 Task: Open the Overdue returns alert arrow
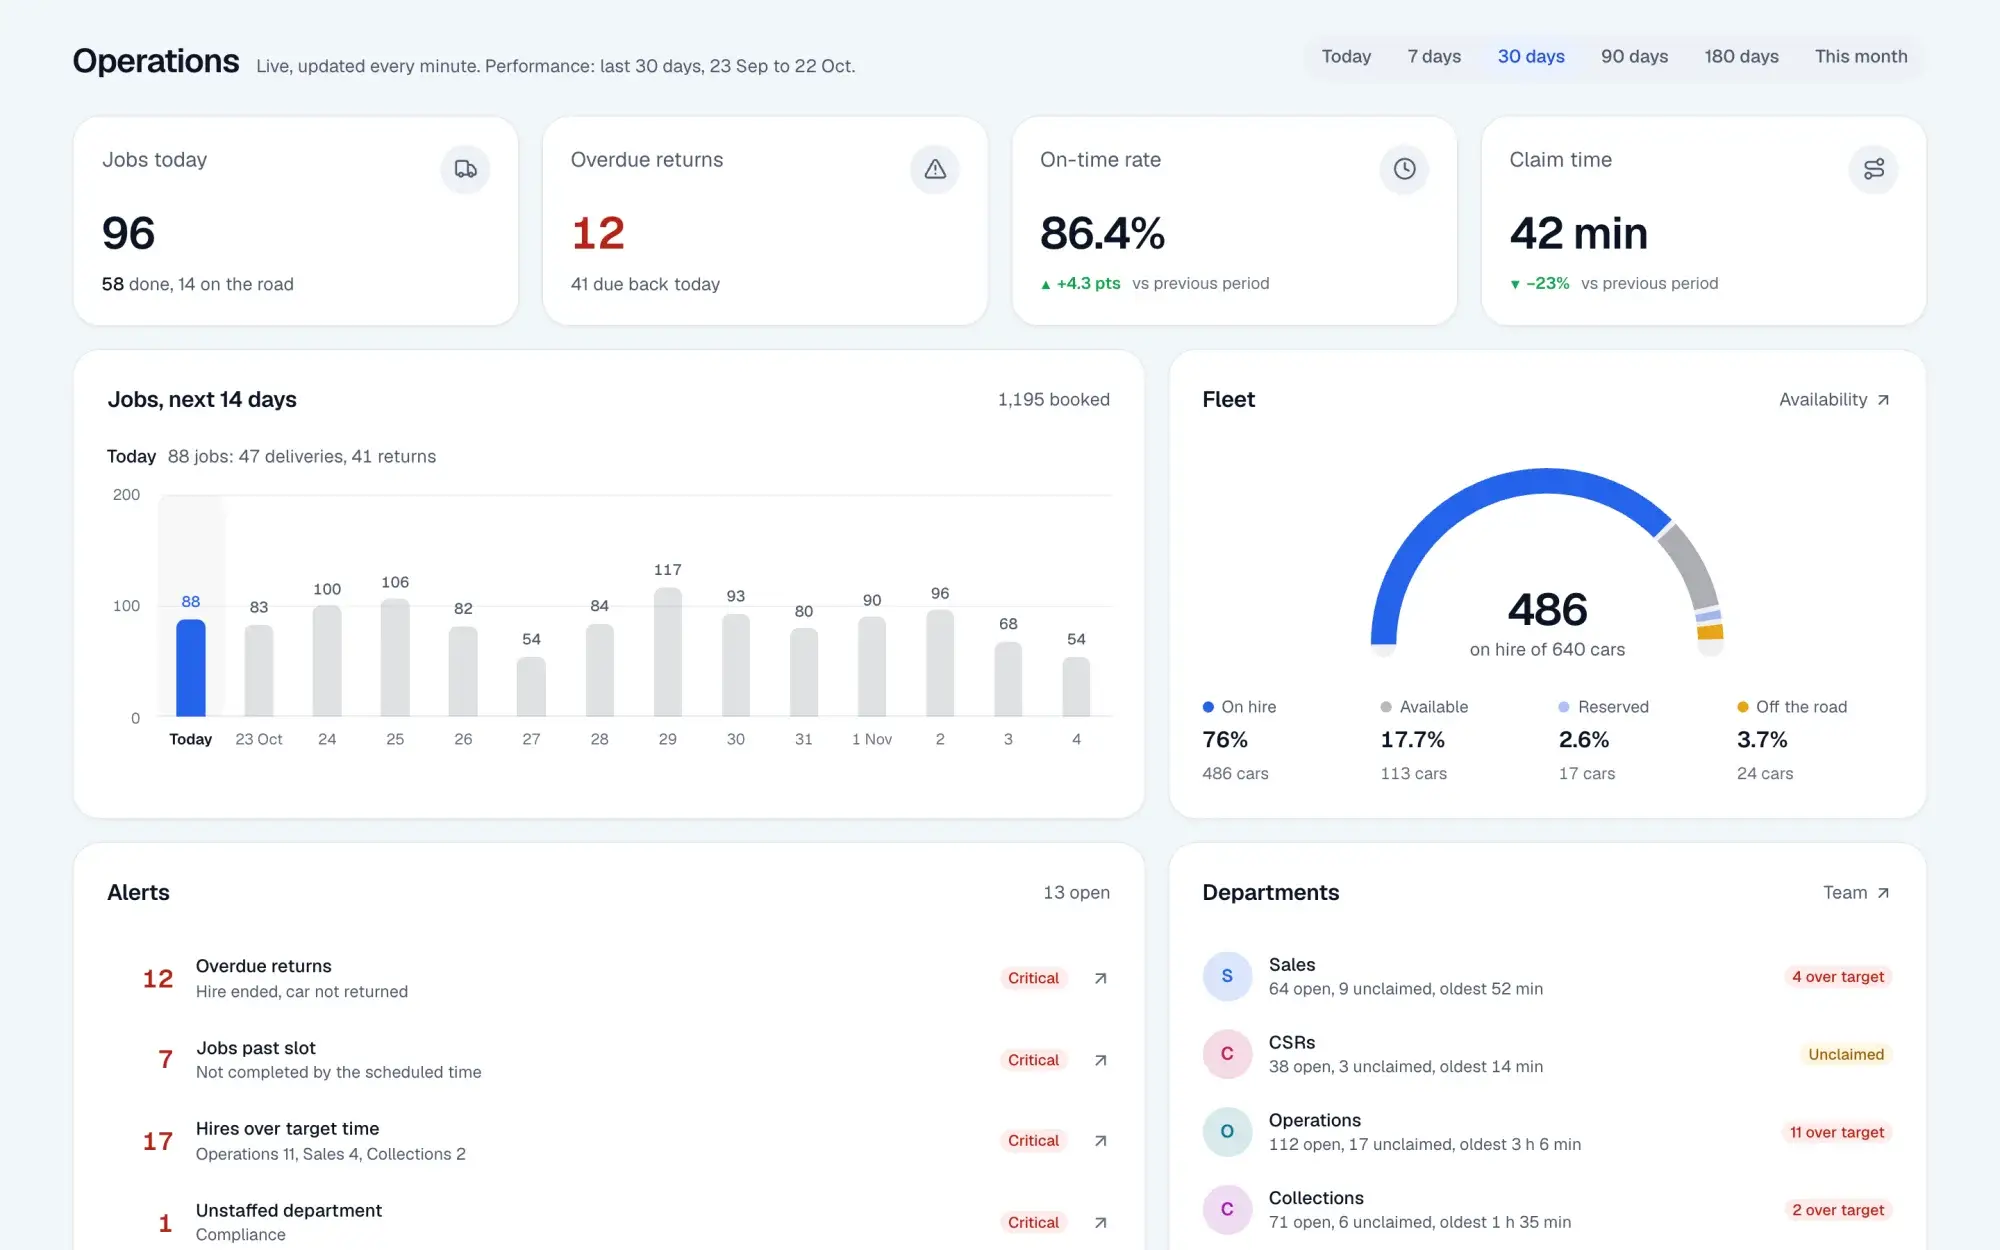(1100, 978)
